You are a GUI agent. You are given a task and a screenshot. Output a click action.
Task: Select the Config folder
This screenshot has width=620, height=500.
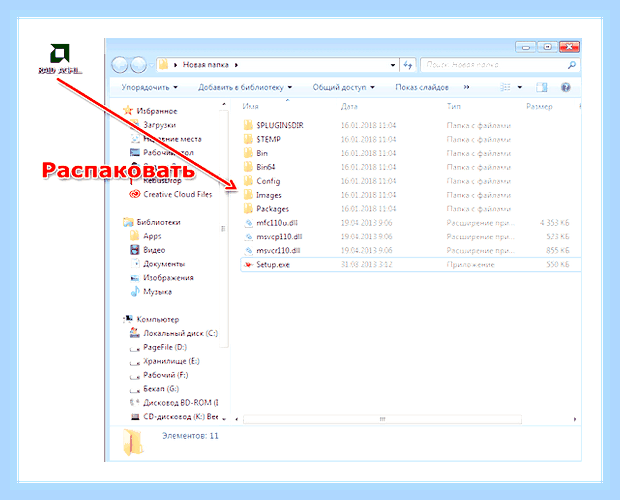coord(262,181)
